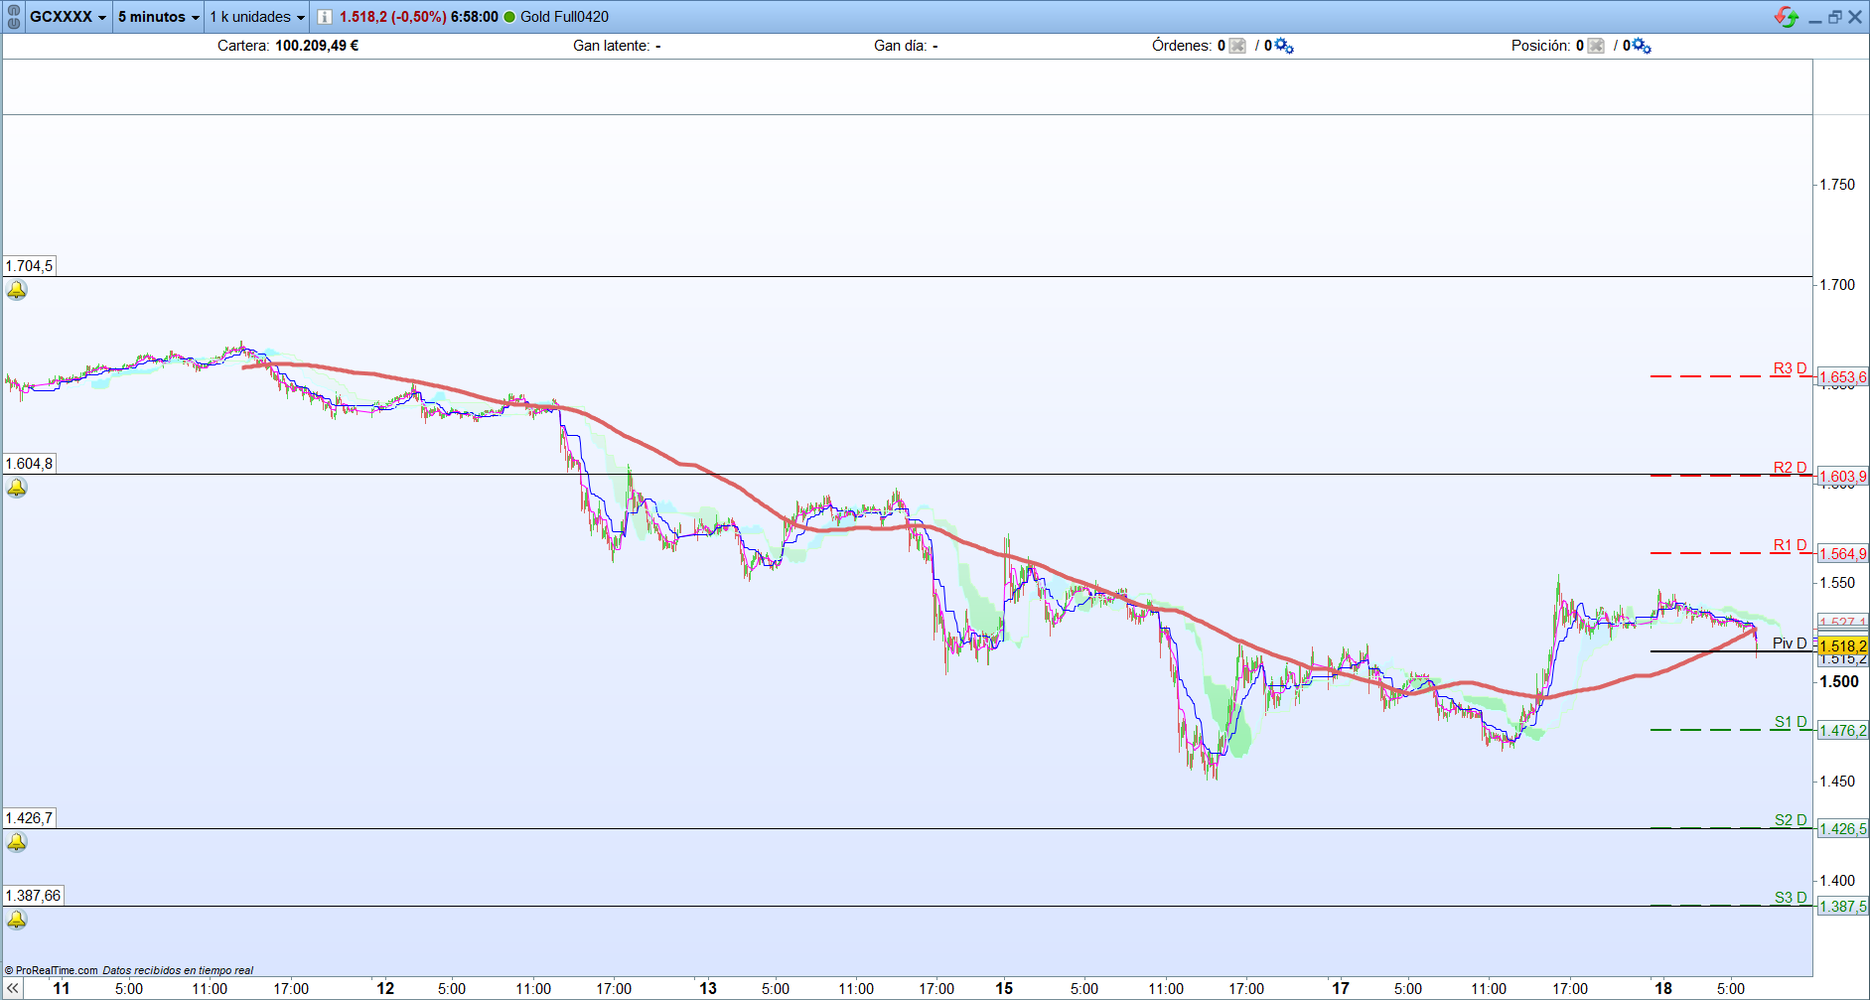Cancel orders with the Órdenes X icon
Viewport: 1870px width, 1000px height.
click(1237, 46)
